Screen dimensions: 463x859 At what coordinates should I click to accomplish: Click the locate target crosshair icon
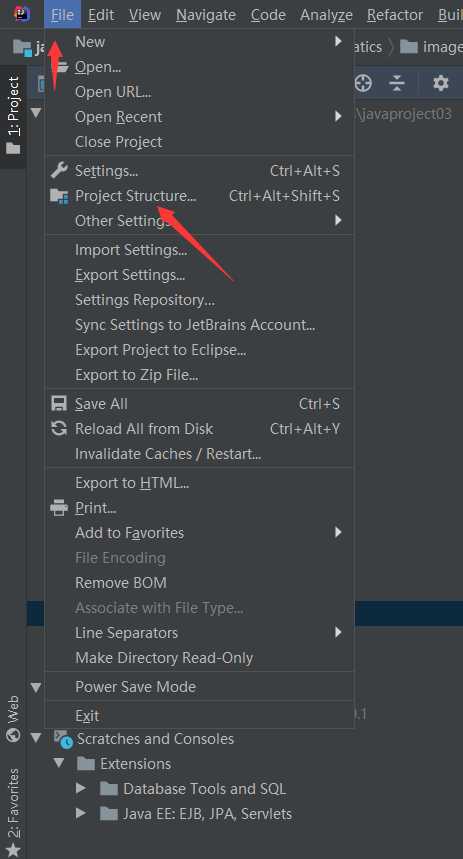363,83
